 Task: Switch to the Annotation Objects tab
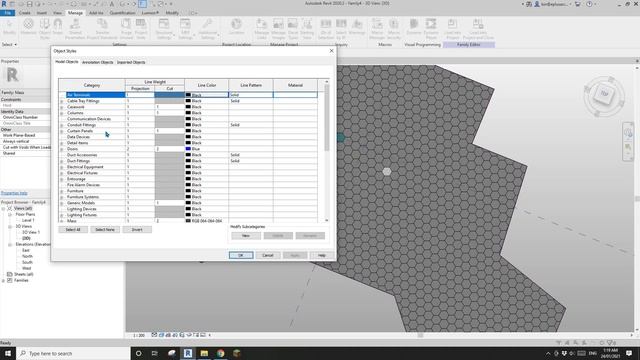98,62
